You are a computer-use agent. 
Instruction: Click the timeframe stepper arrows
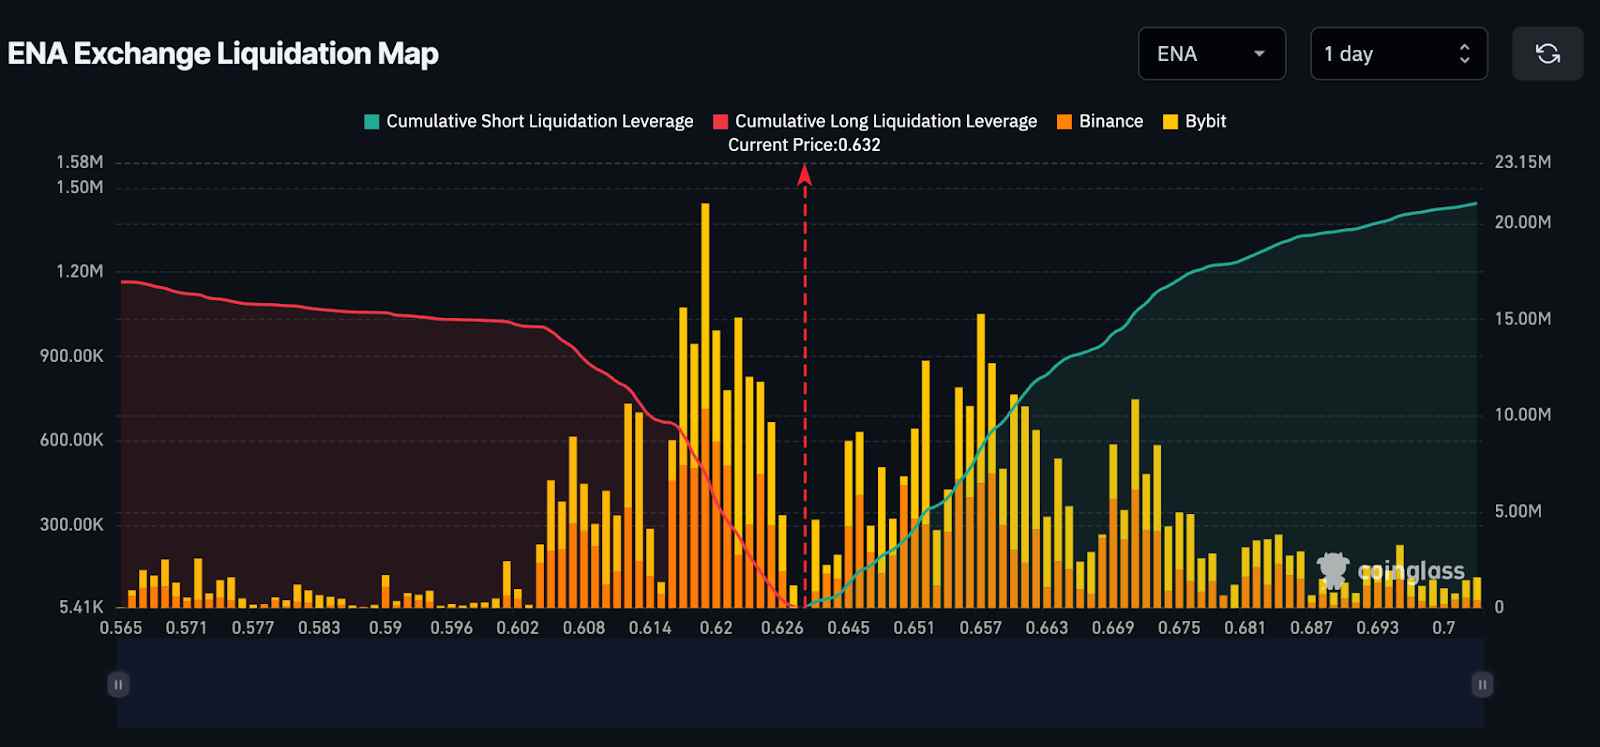point(1464,54)
